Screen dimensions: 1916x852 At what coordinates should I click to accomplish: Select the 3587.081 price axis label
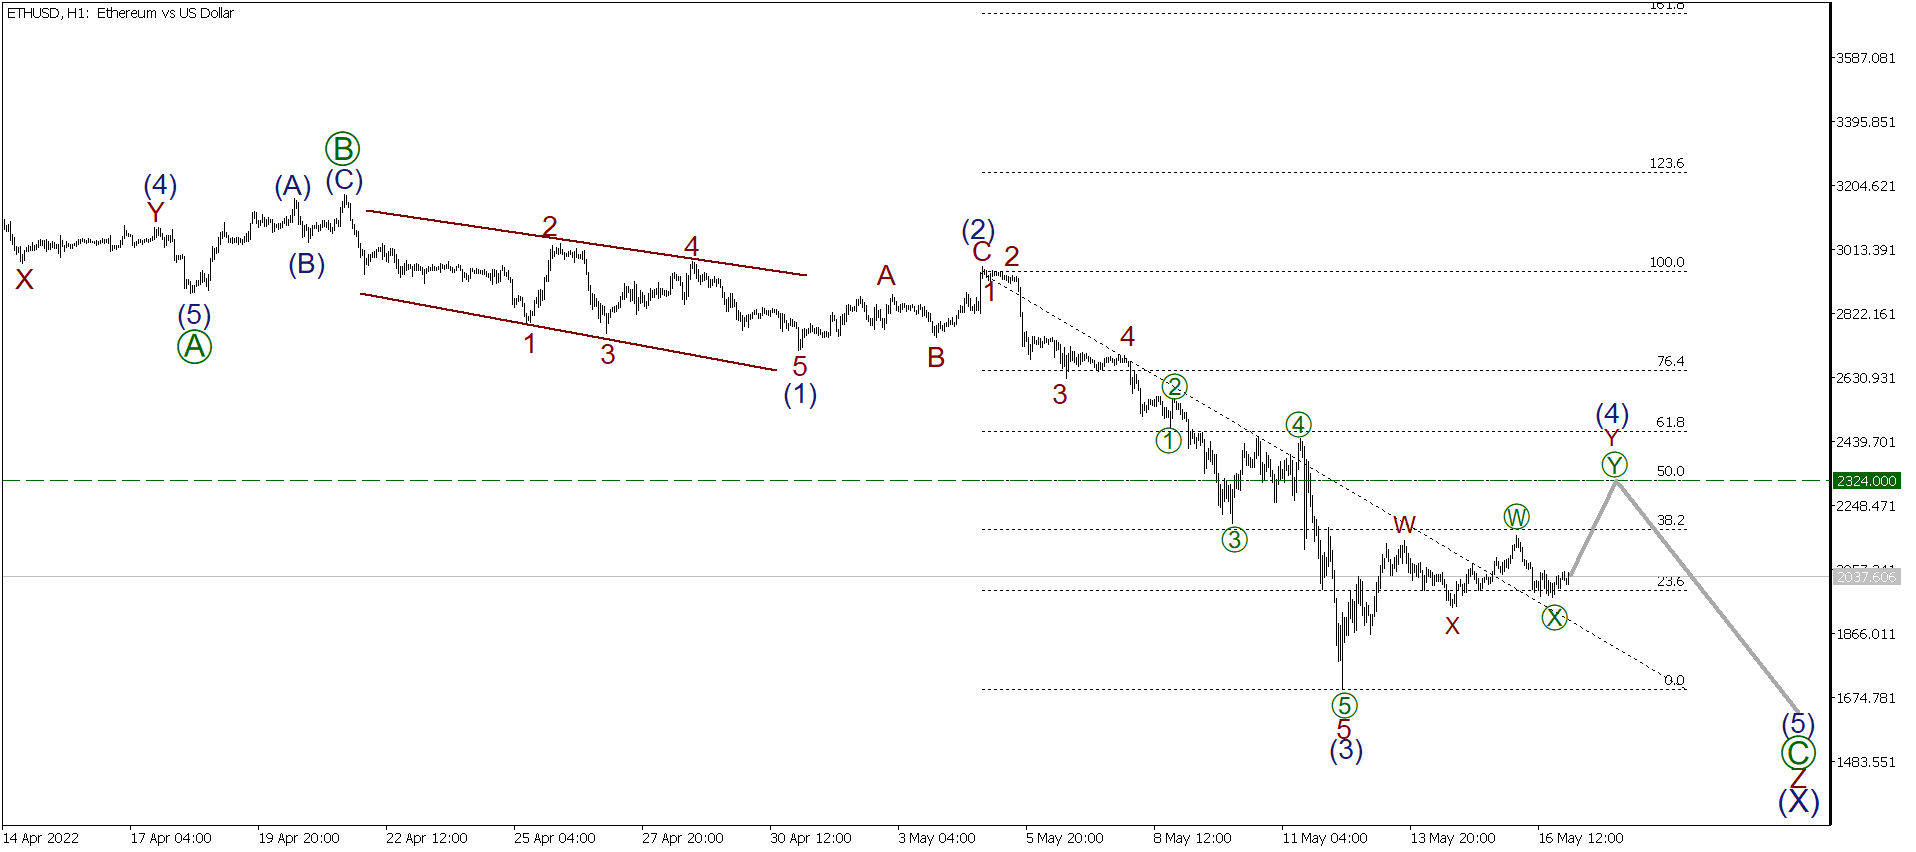(x=1865, y=58)
